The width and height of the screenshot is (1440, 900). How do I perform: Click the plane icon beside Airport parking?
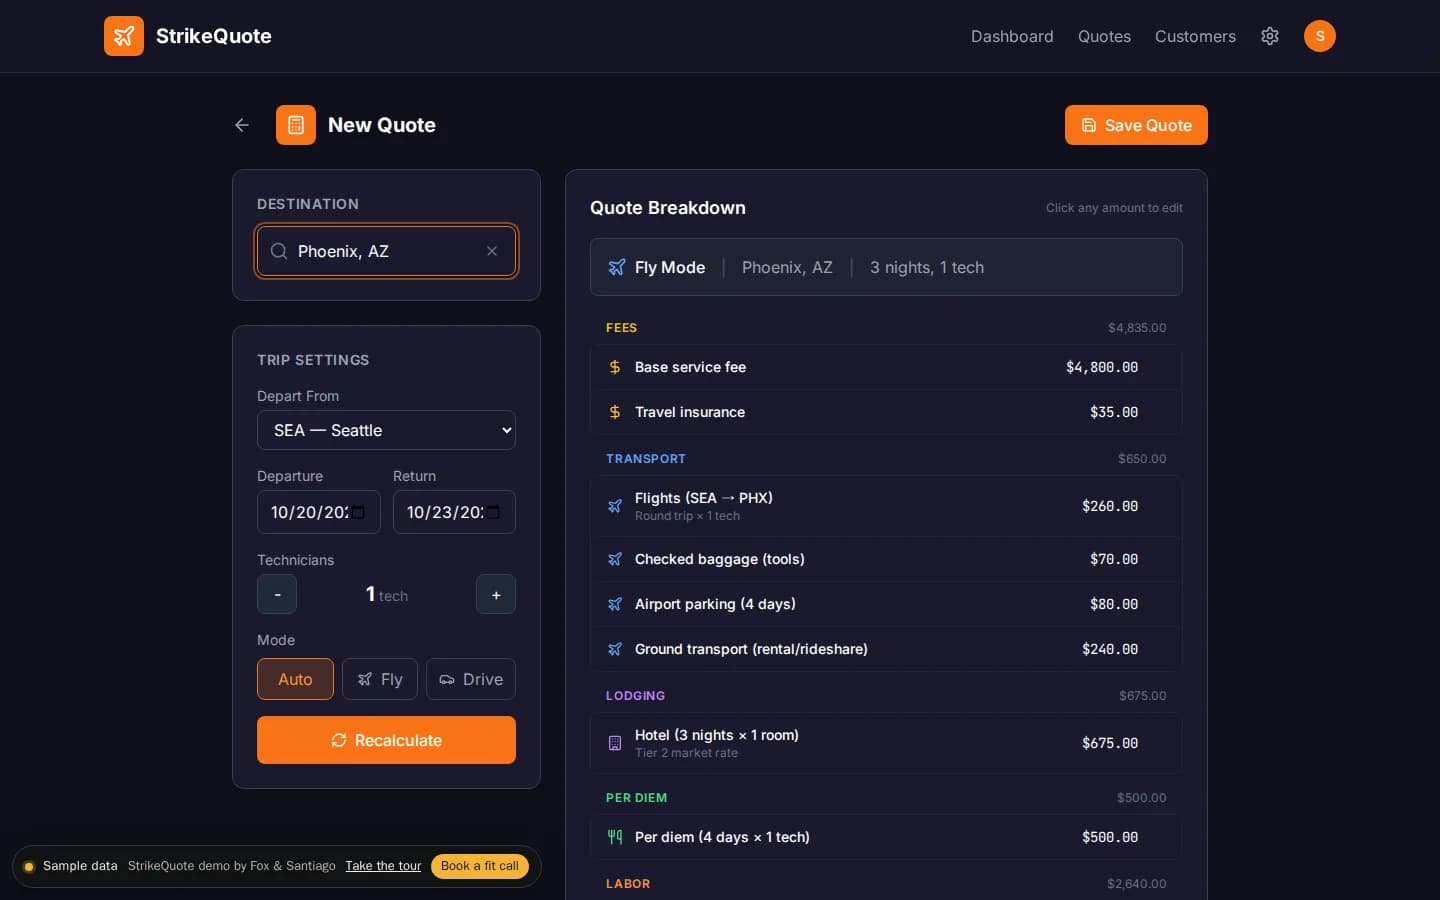(615, 604)
